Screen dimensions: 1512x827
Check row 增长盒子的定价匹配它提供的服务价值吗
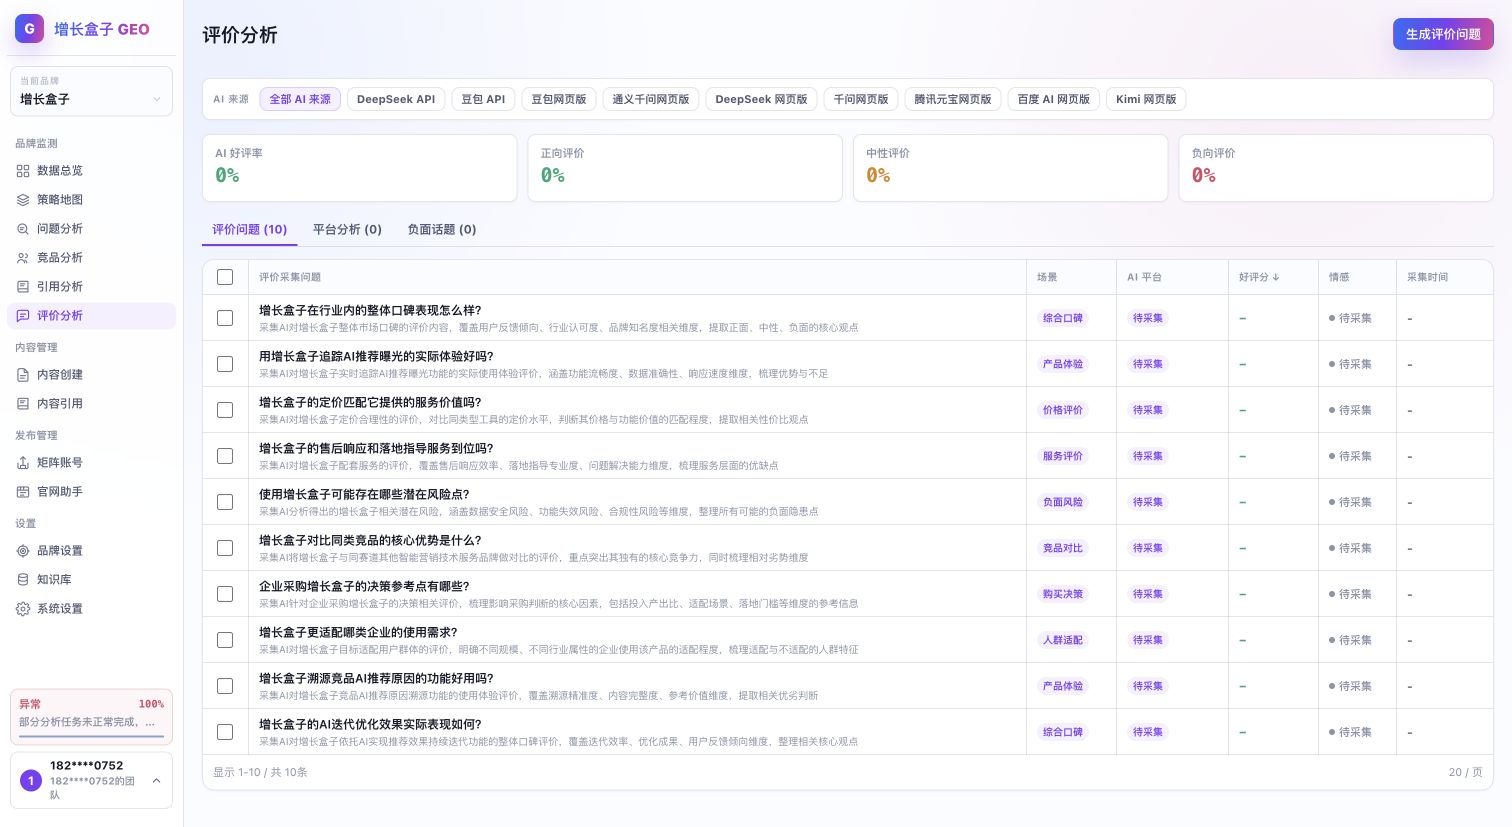click(225, 410)
